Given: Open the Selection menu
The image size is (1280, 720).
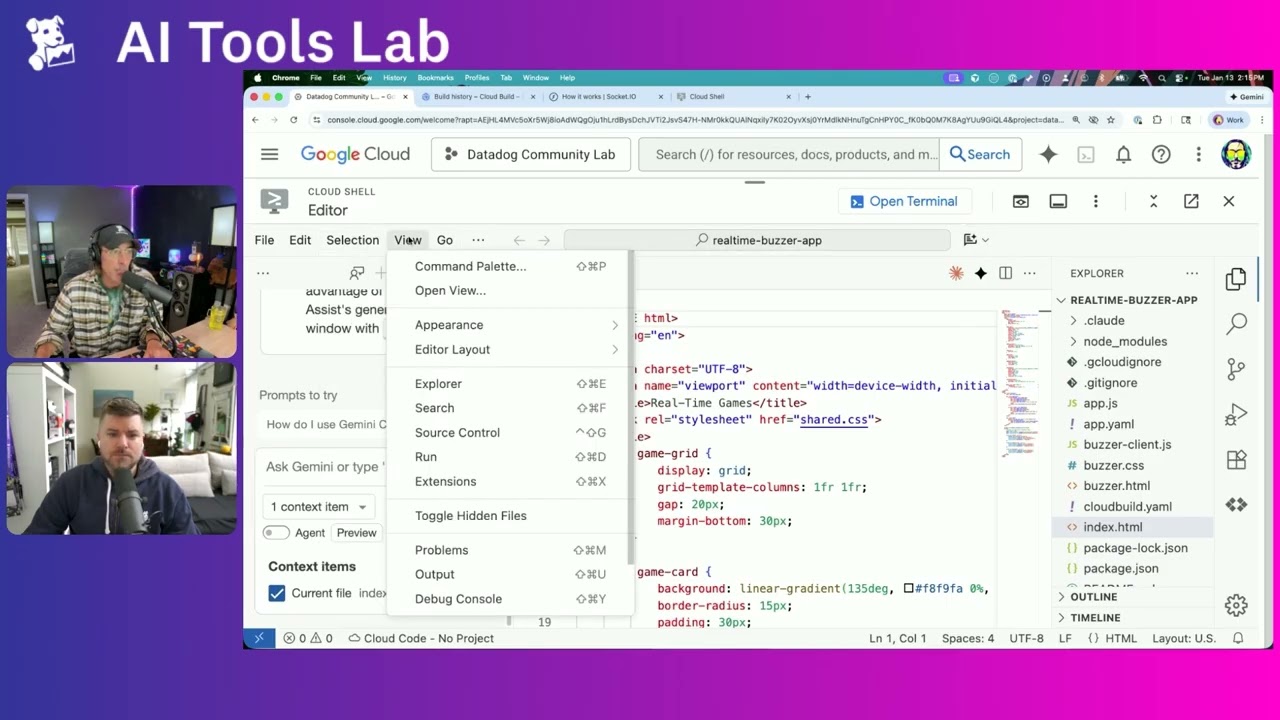Looking at the screenshot, I should [x=352, y=240].
